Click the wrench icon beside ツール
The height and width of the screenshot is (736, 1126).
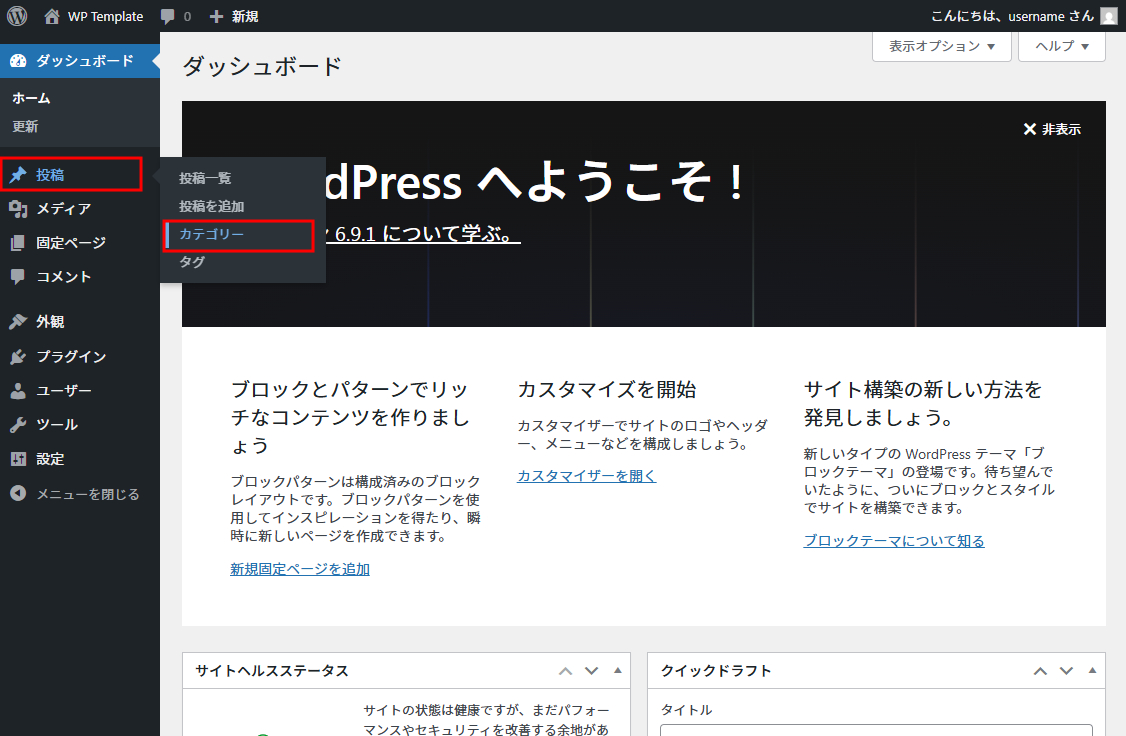coord(18,425)
